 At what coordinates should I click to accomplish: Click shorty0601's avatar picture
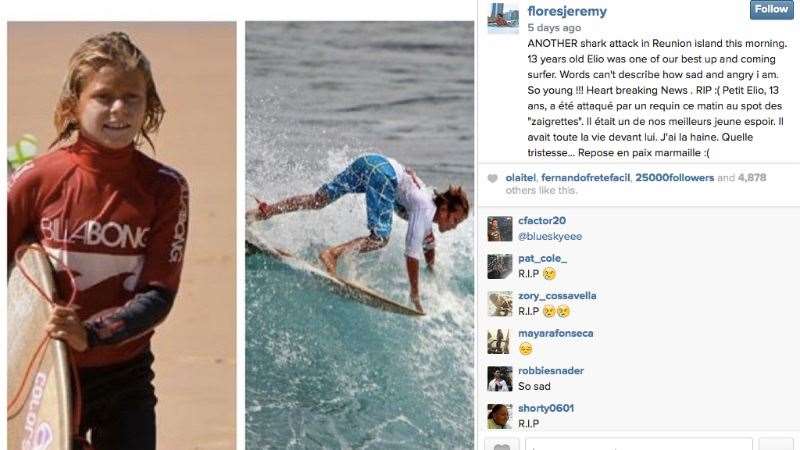tap(499, 416)
